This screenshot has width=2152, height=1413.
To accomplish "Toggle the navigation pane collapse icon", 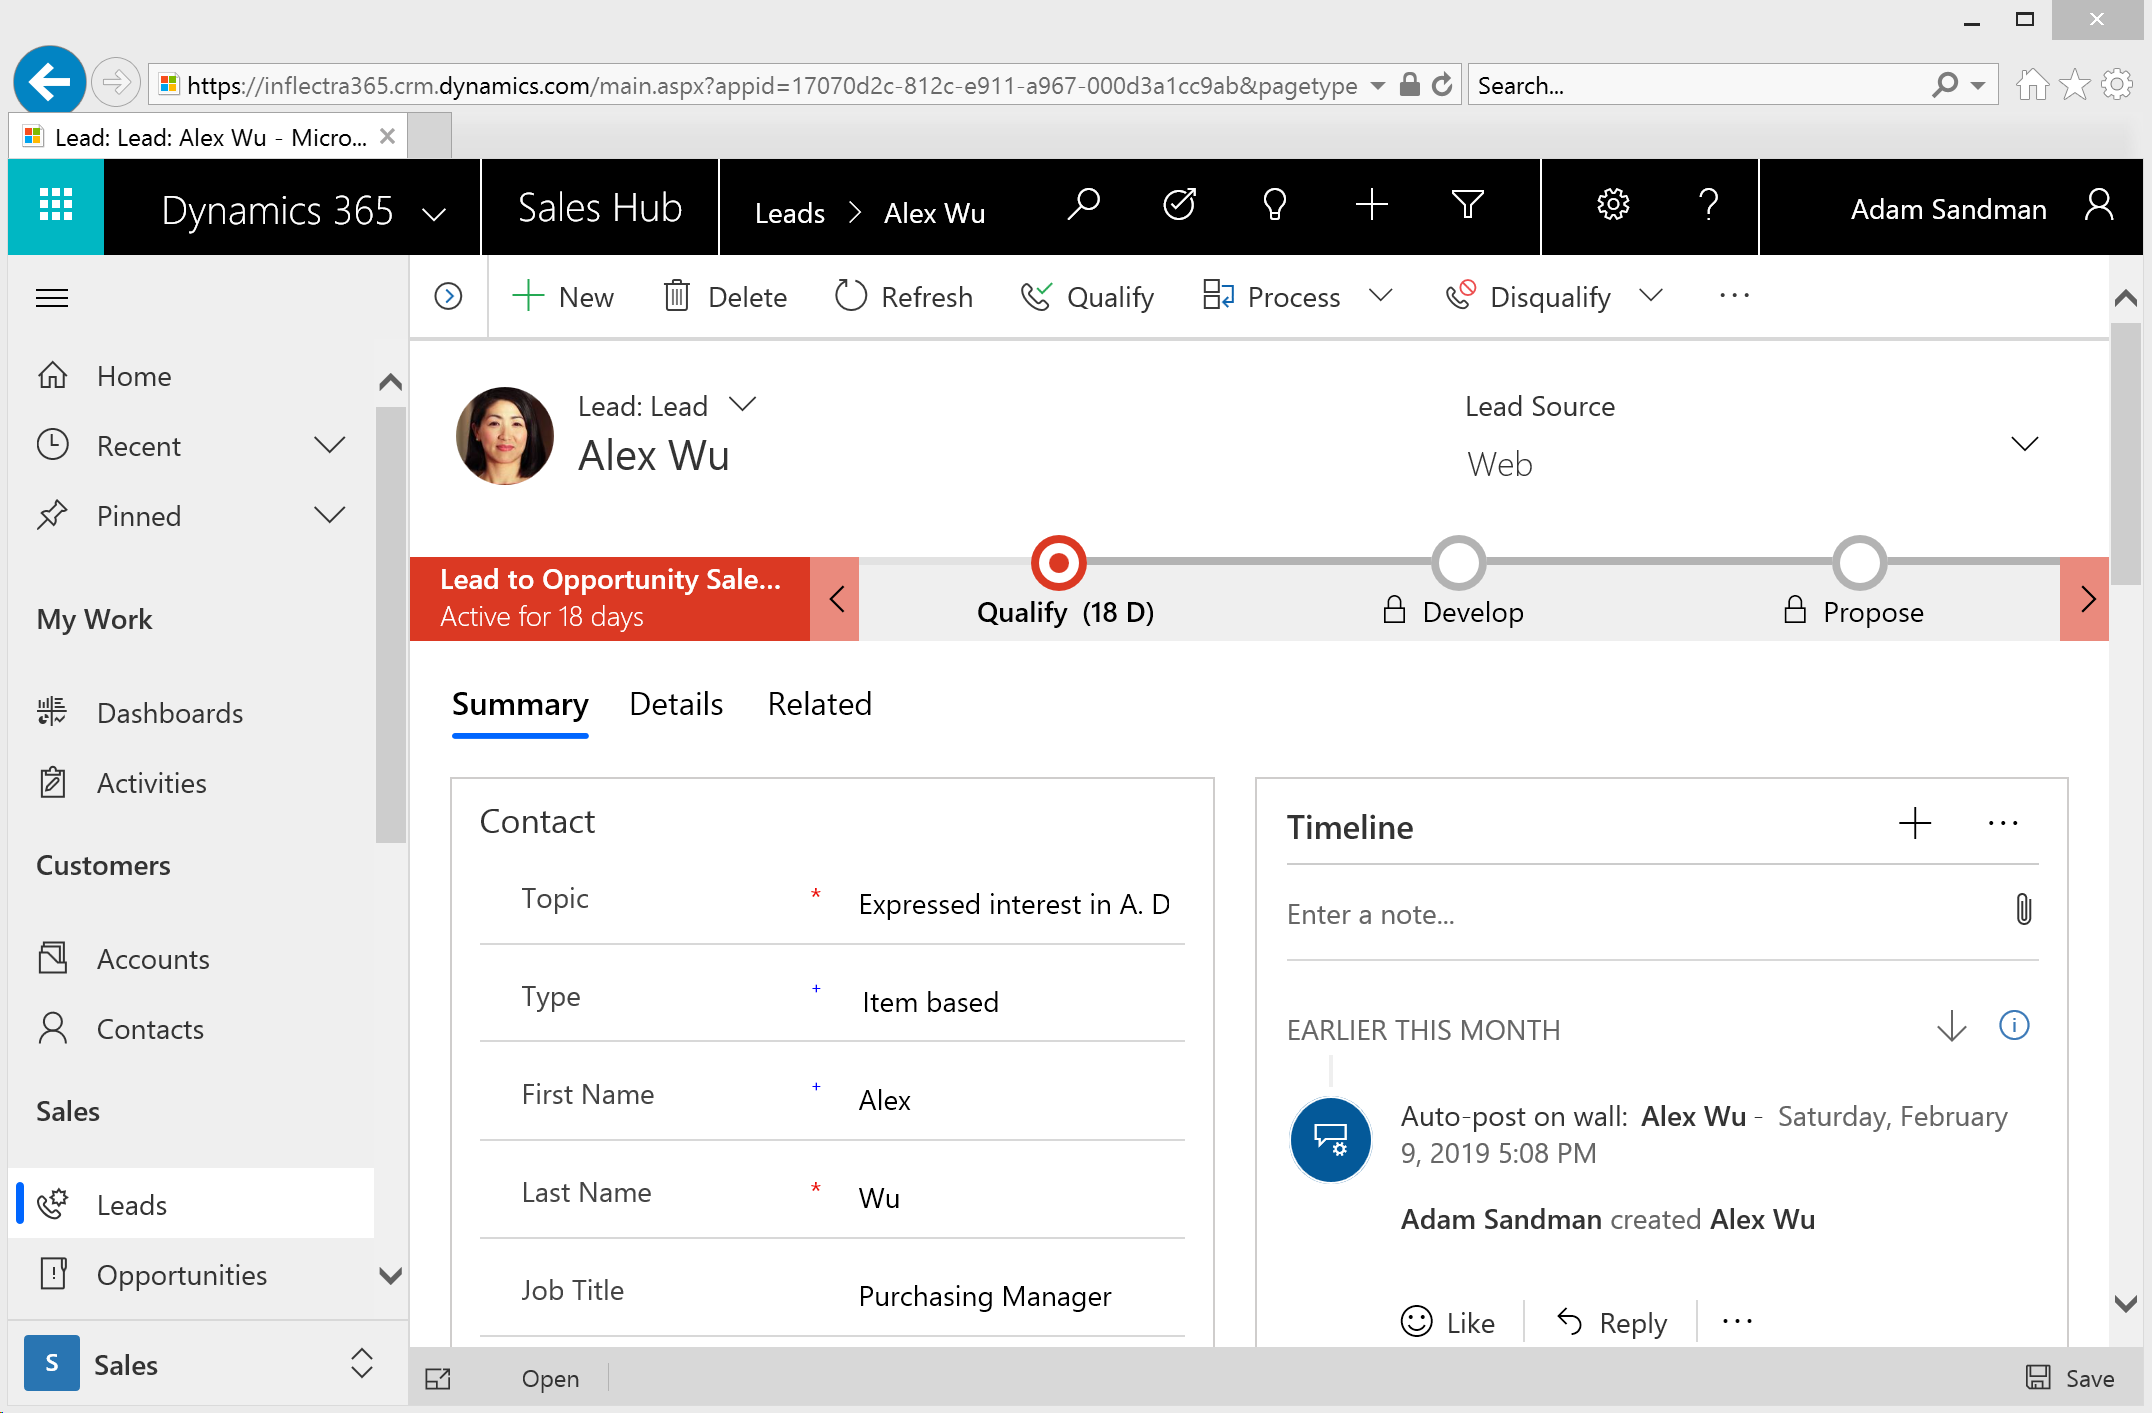I will click(52, 296).
